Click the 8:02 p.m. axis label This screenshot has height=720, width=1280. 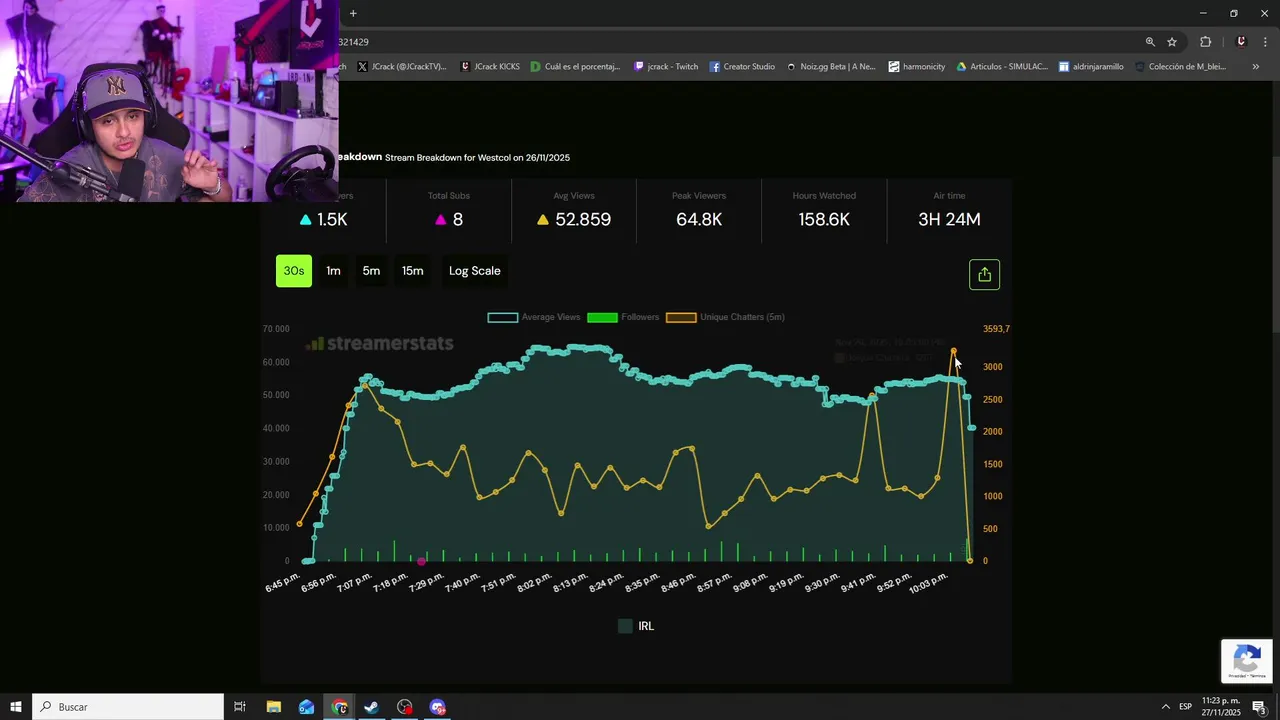point(534,584)
